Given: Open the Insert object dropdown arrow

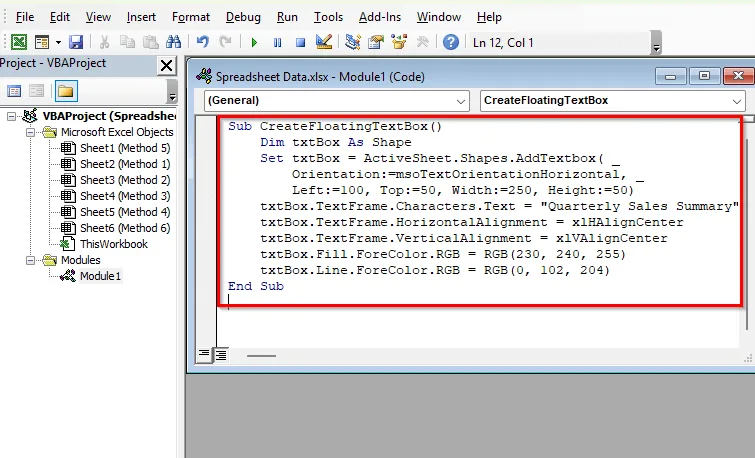Looking at the screenshot, I should [58, 42].
